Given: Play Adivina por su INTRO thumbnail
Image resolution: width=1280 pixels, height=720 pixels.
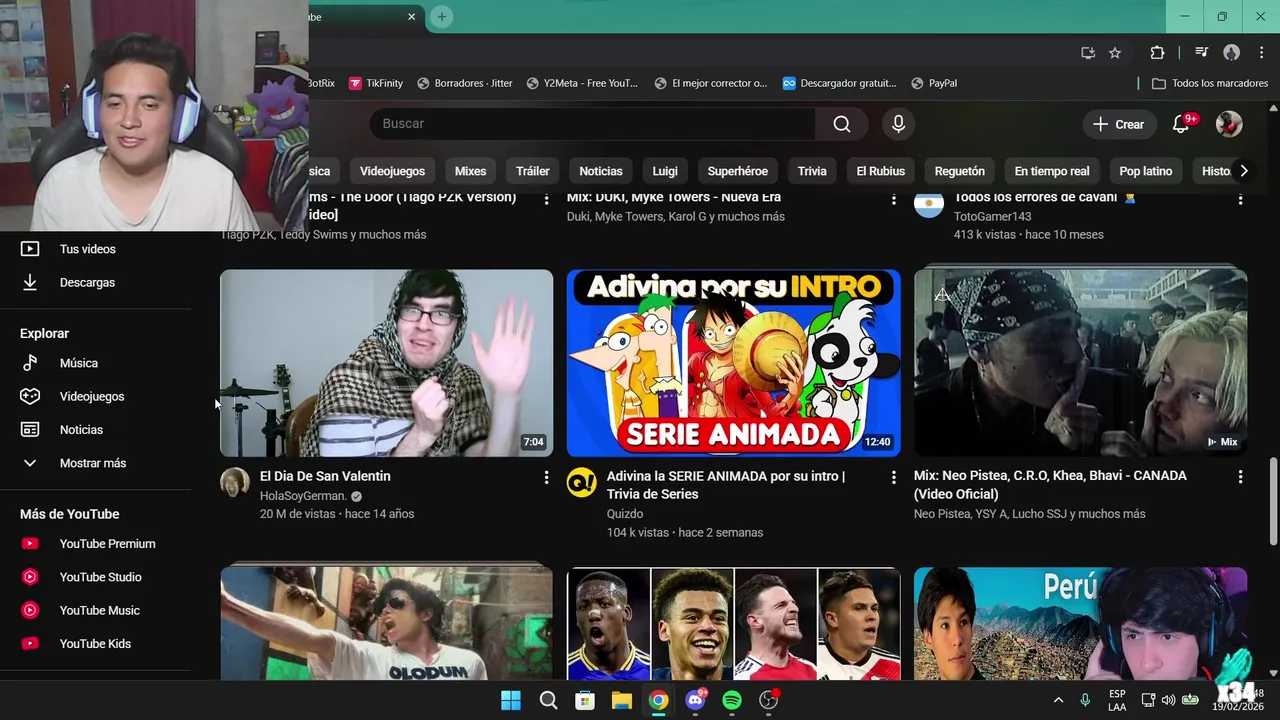Looking at the screenshot, I should coord(733,363).
